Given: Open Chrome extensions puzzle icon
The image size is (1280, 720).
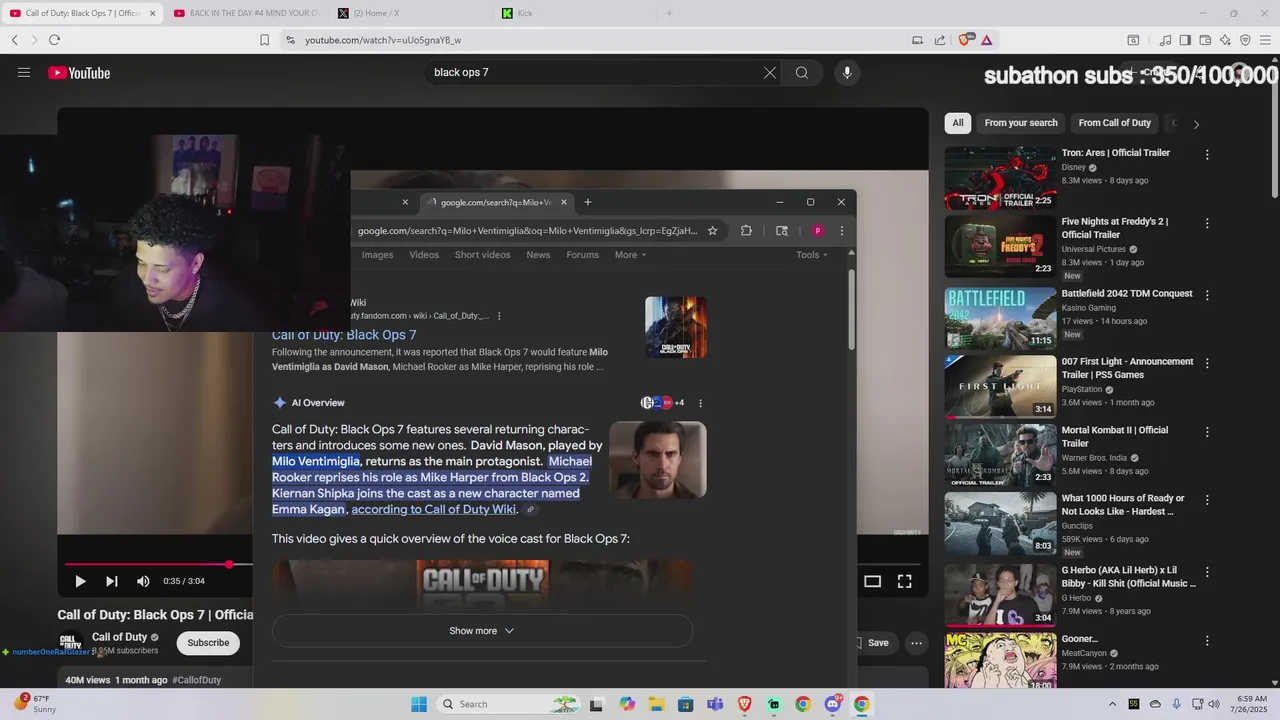Looking at the screenshot, I should click(x=746, y=231).
